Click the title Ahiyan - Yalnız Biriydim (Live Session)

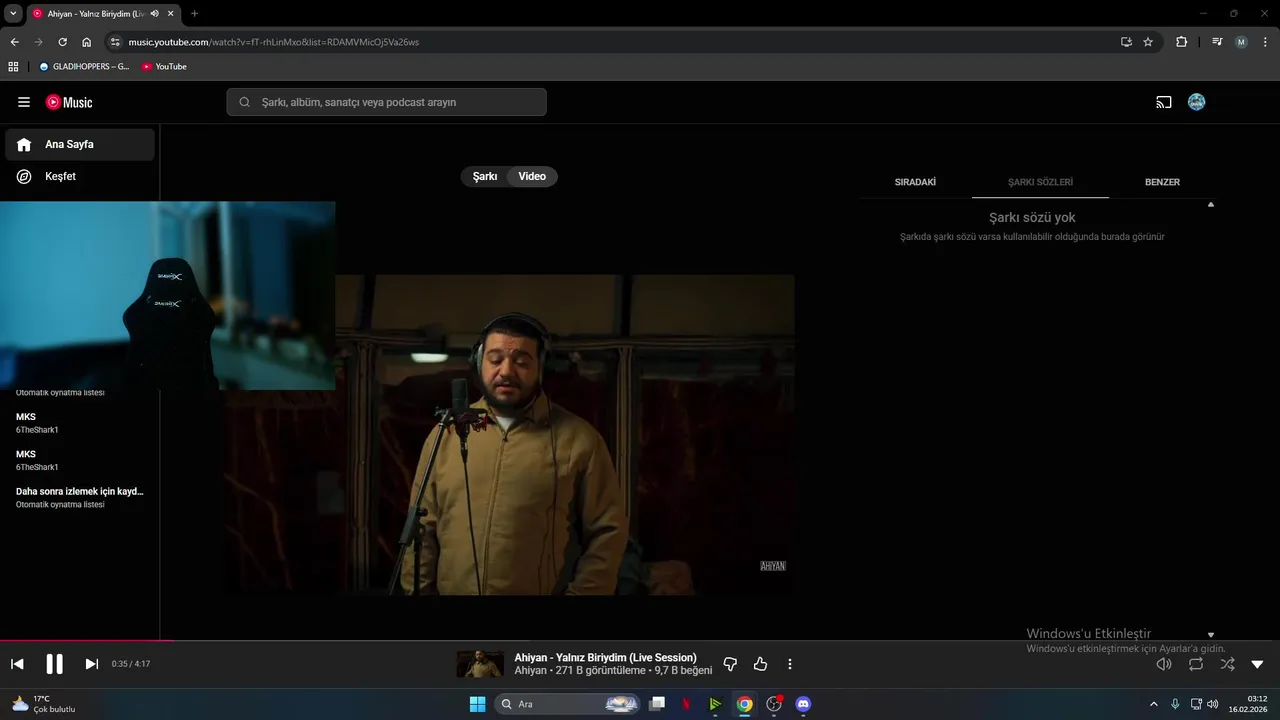click(605, 658)
